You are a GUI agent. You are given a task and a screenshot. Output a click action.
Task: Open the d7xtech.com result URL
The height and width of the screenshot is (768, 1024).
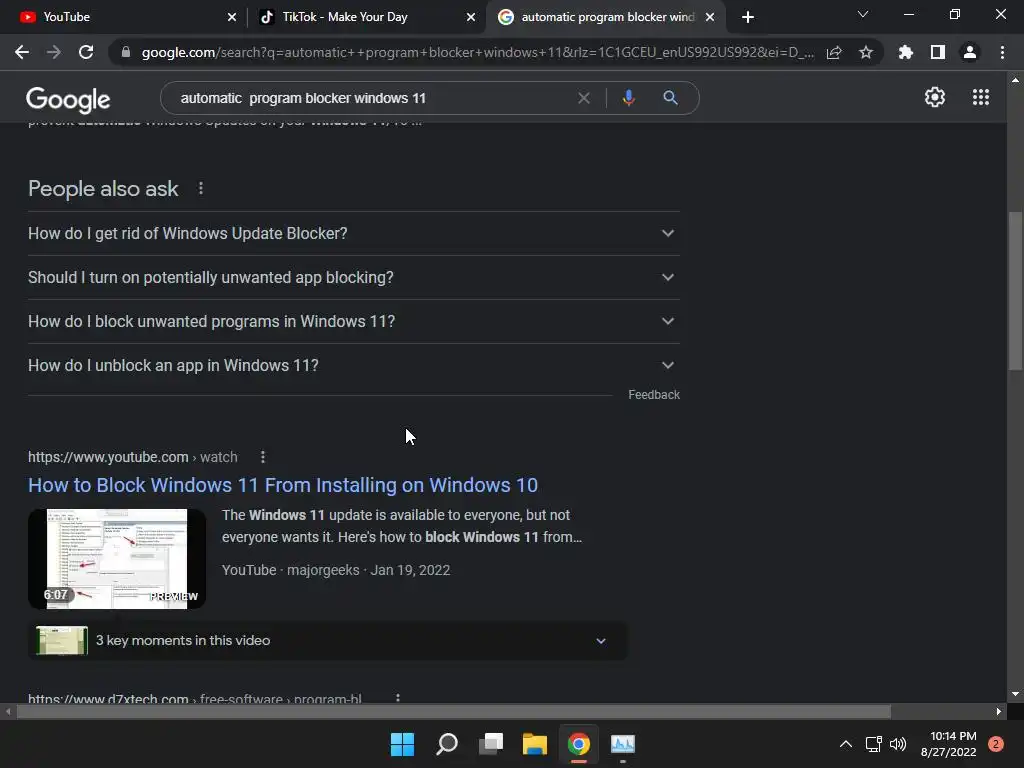(x=195, y=698)
